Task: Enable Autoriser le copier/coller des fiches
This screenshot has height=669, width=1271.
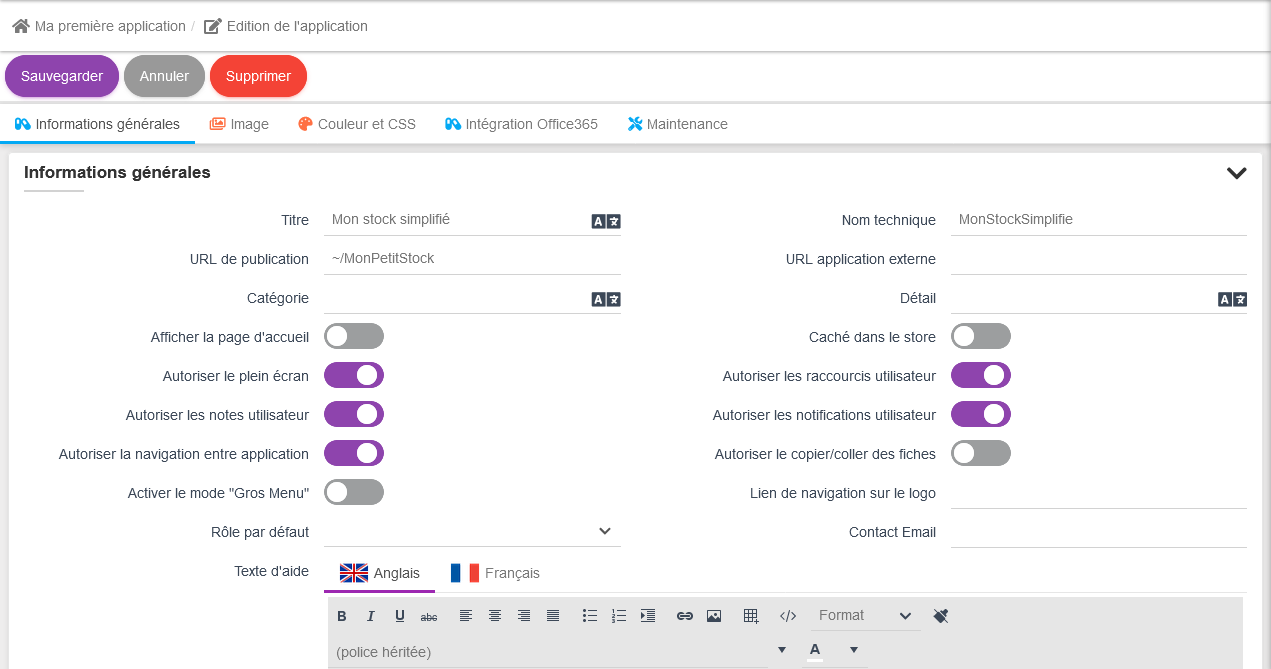Action: click(x=980, y=453)
